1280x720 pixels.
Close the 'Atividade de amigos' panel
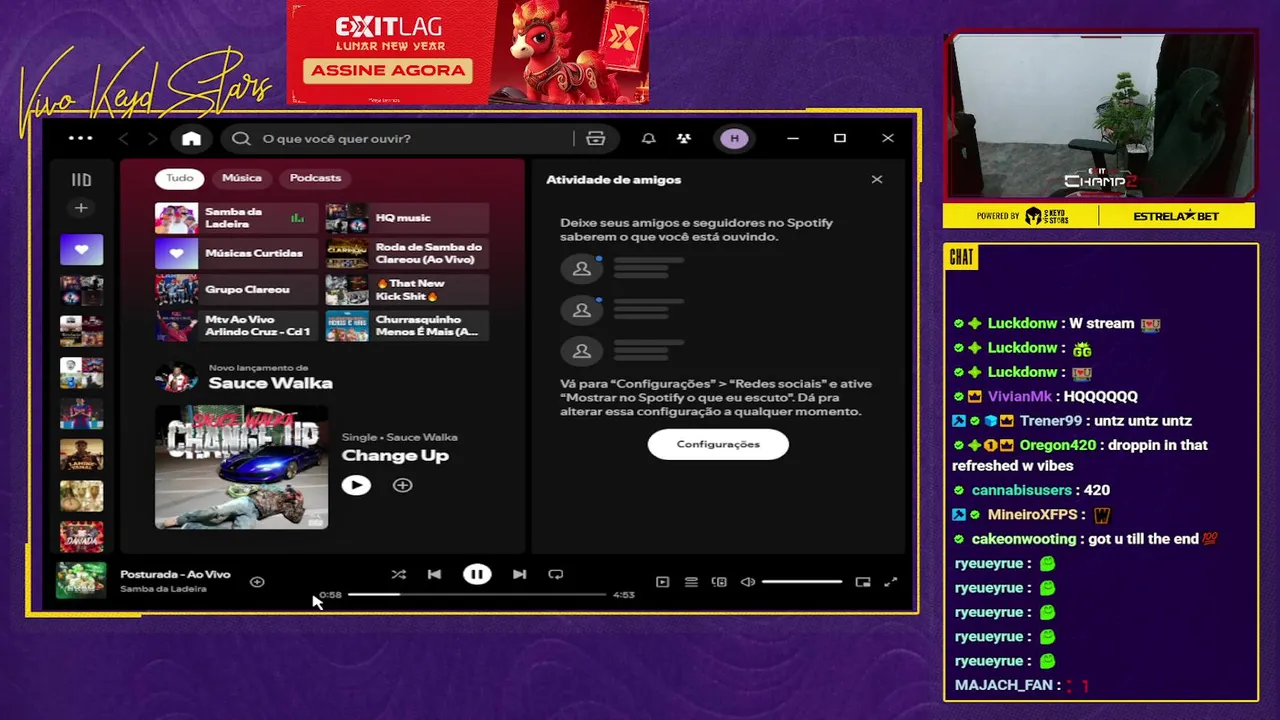pos(877,180)
